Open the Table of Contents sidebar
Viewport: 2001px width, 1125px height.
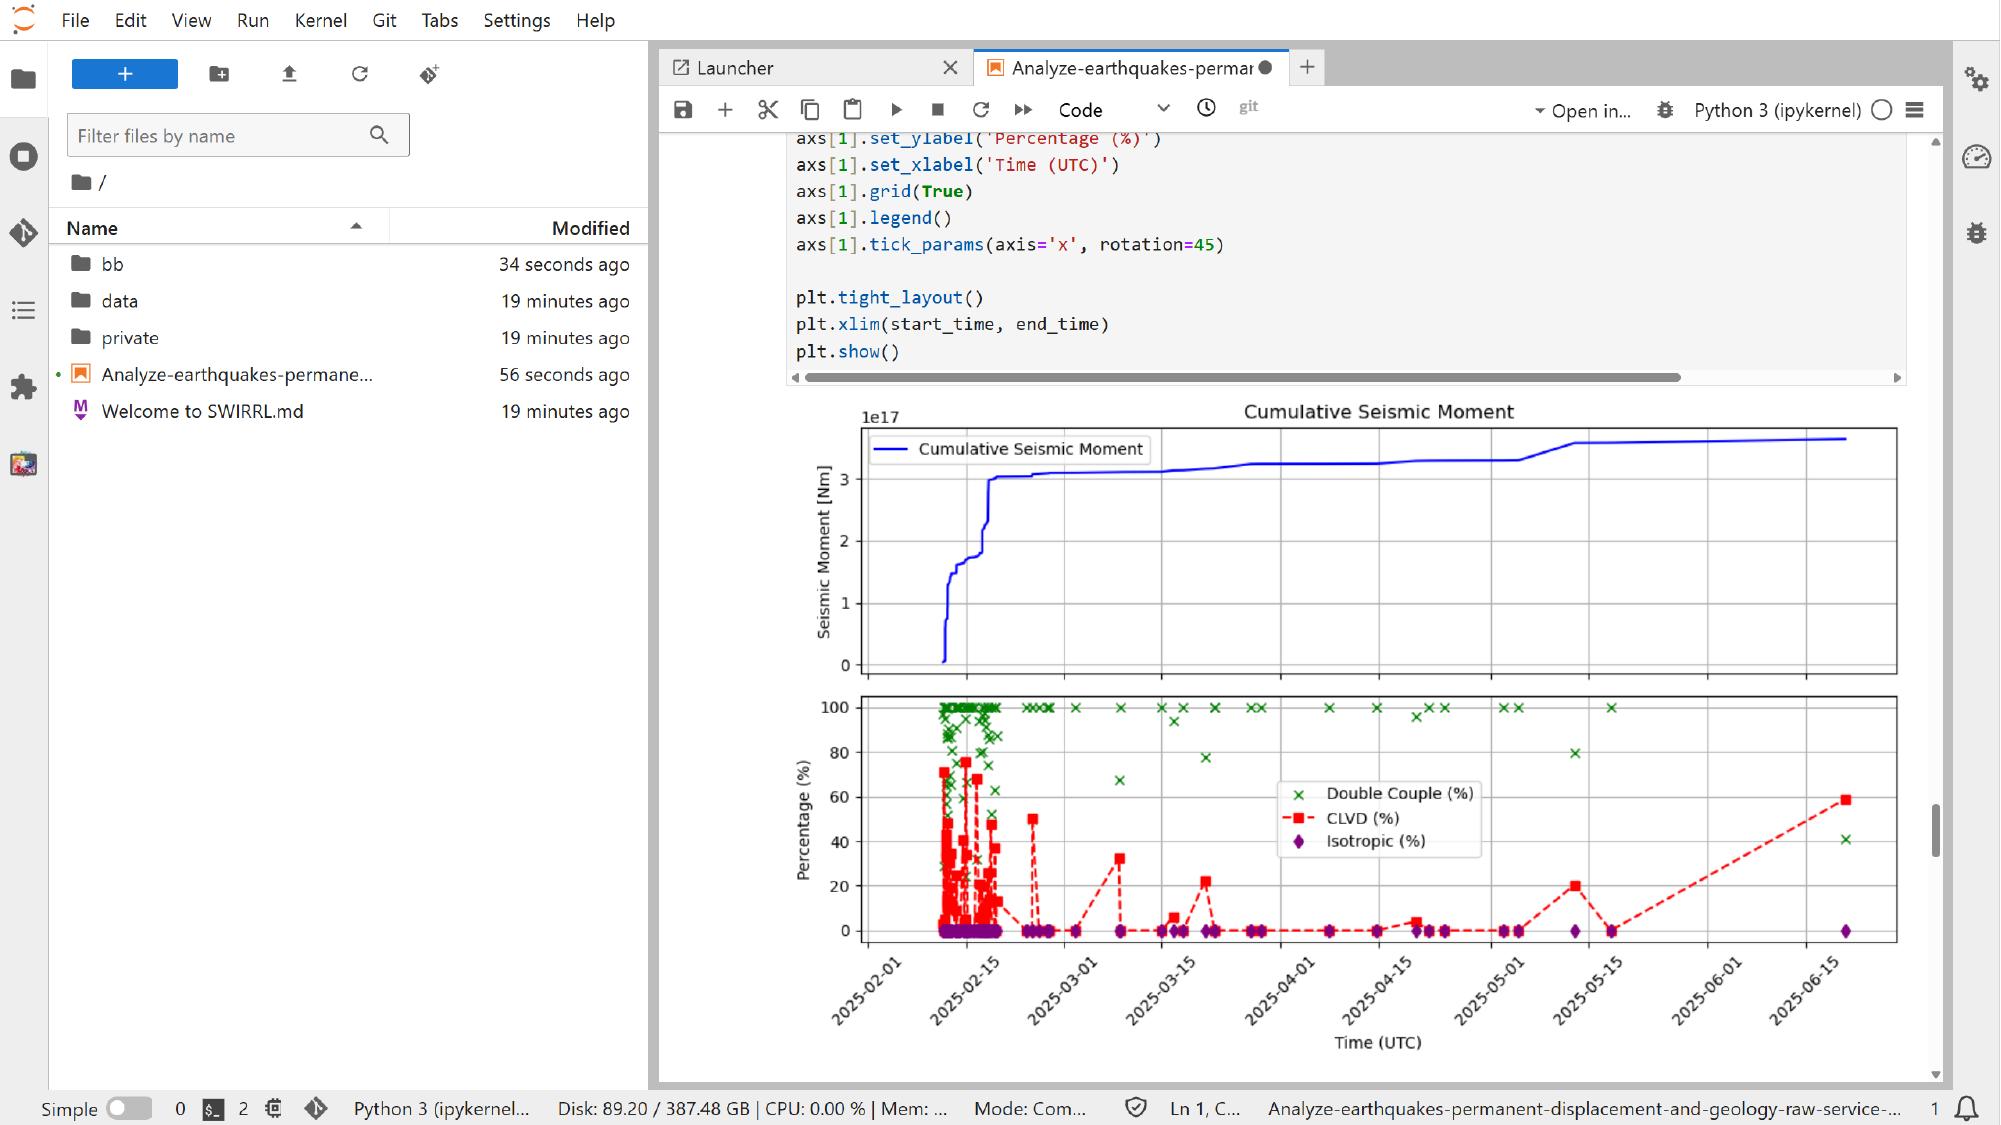(23, 311)
